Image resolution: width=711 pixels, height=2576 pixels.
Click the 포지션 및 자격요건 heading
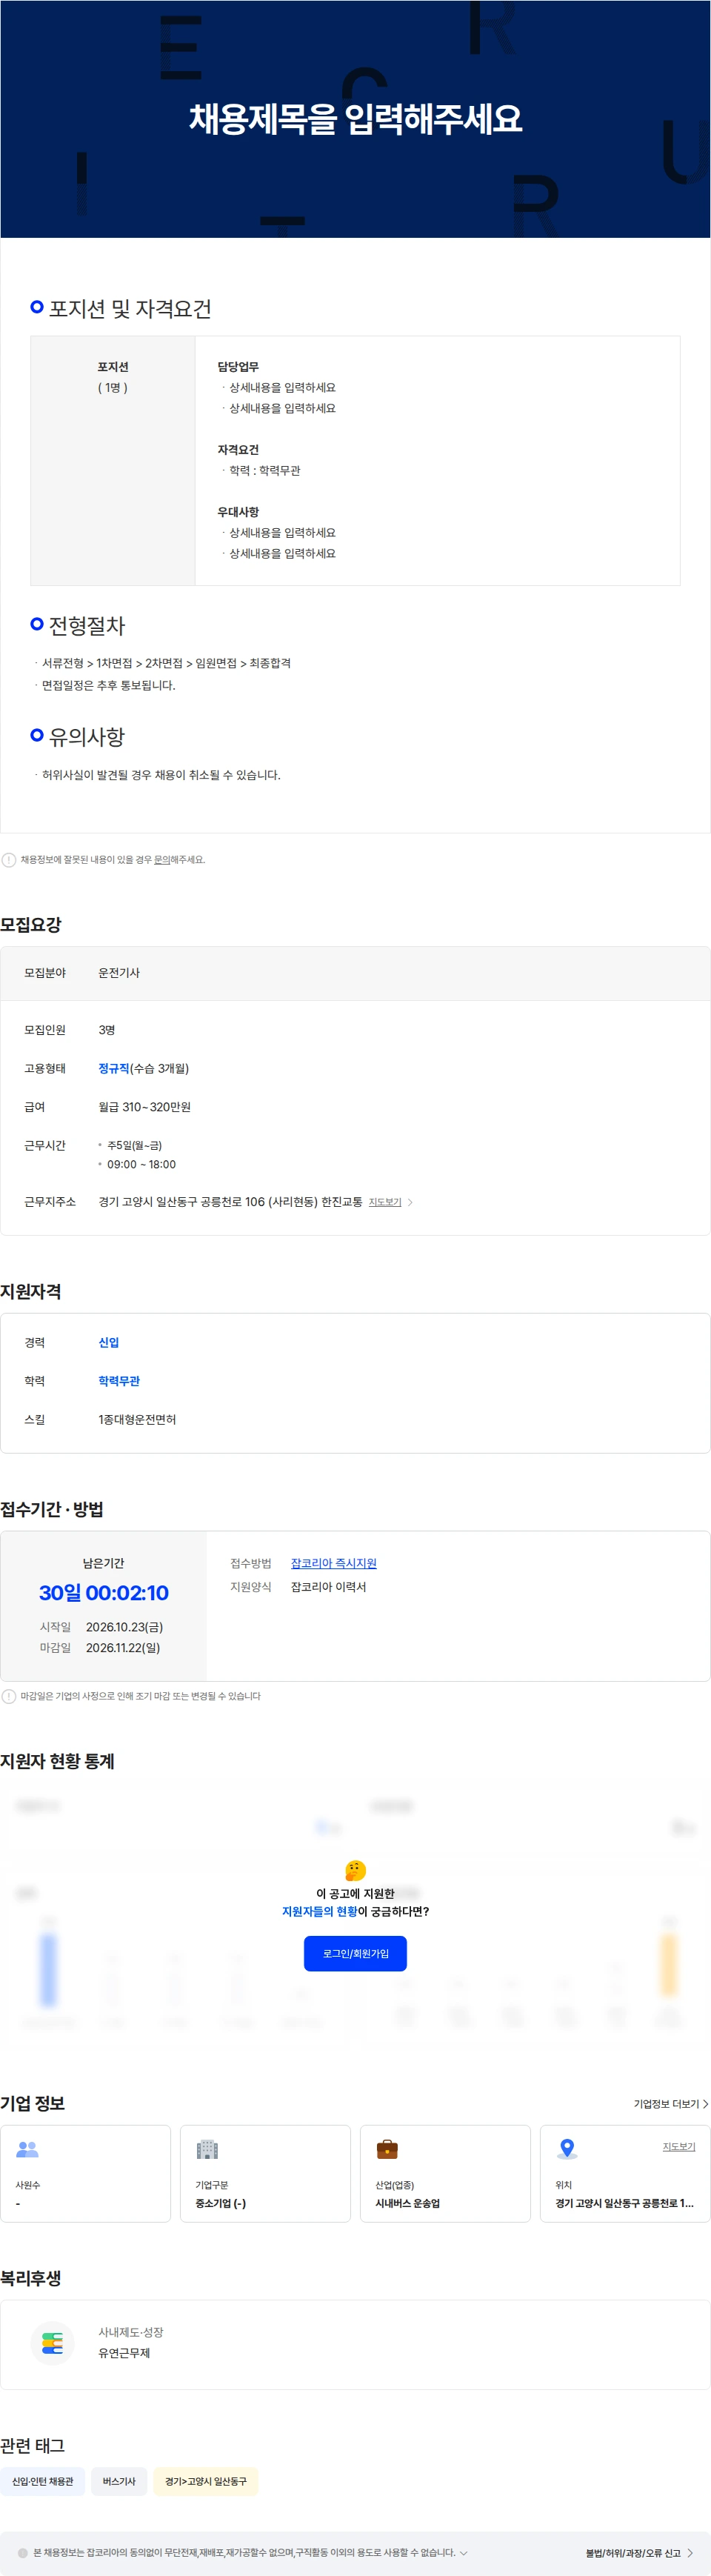click(x=130, y=308)
